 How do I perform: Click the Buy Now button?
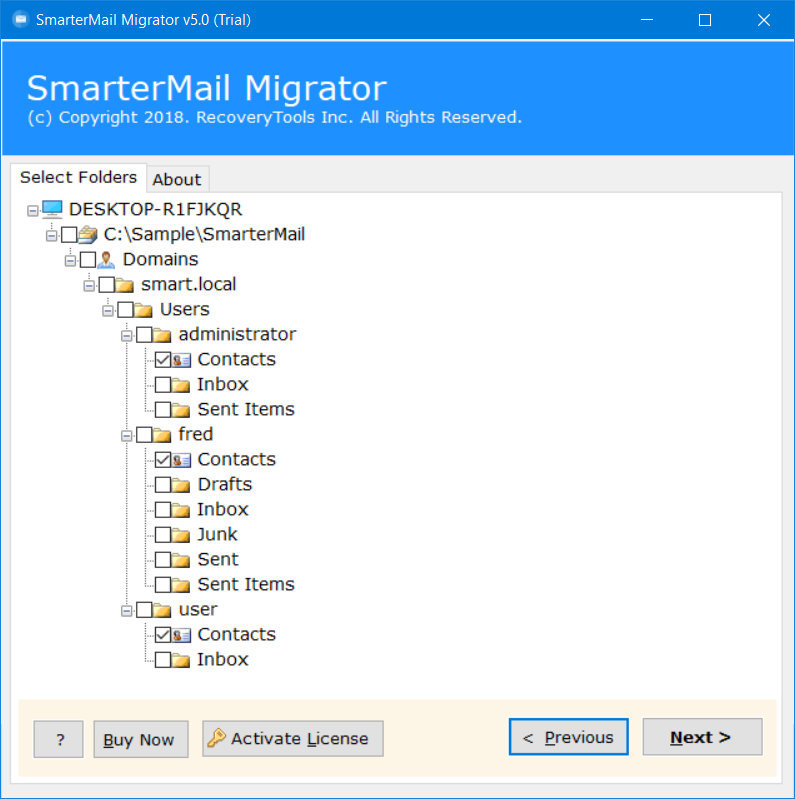(x=139, y=740)
